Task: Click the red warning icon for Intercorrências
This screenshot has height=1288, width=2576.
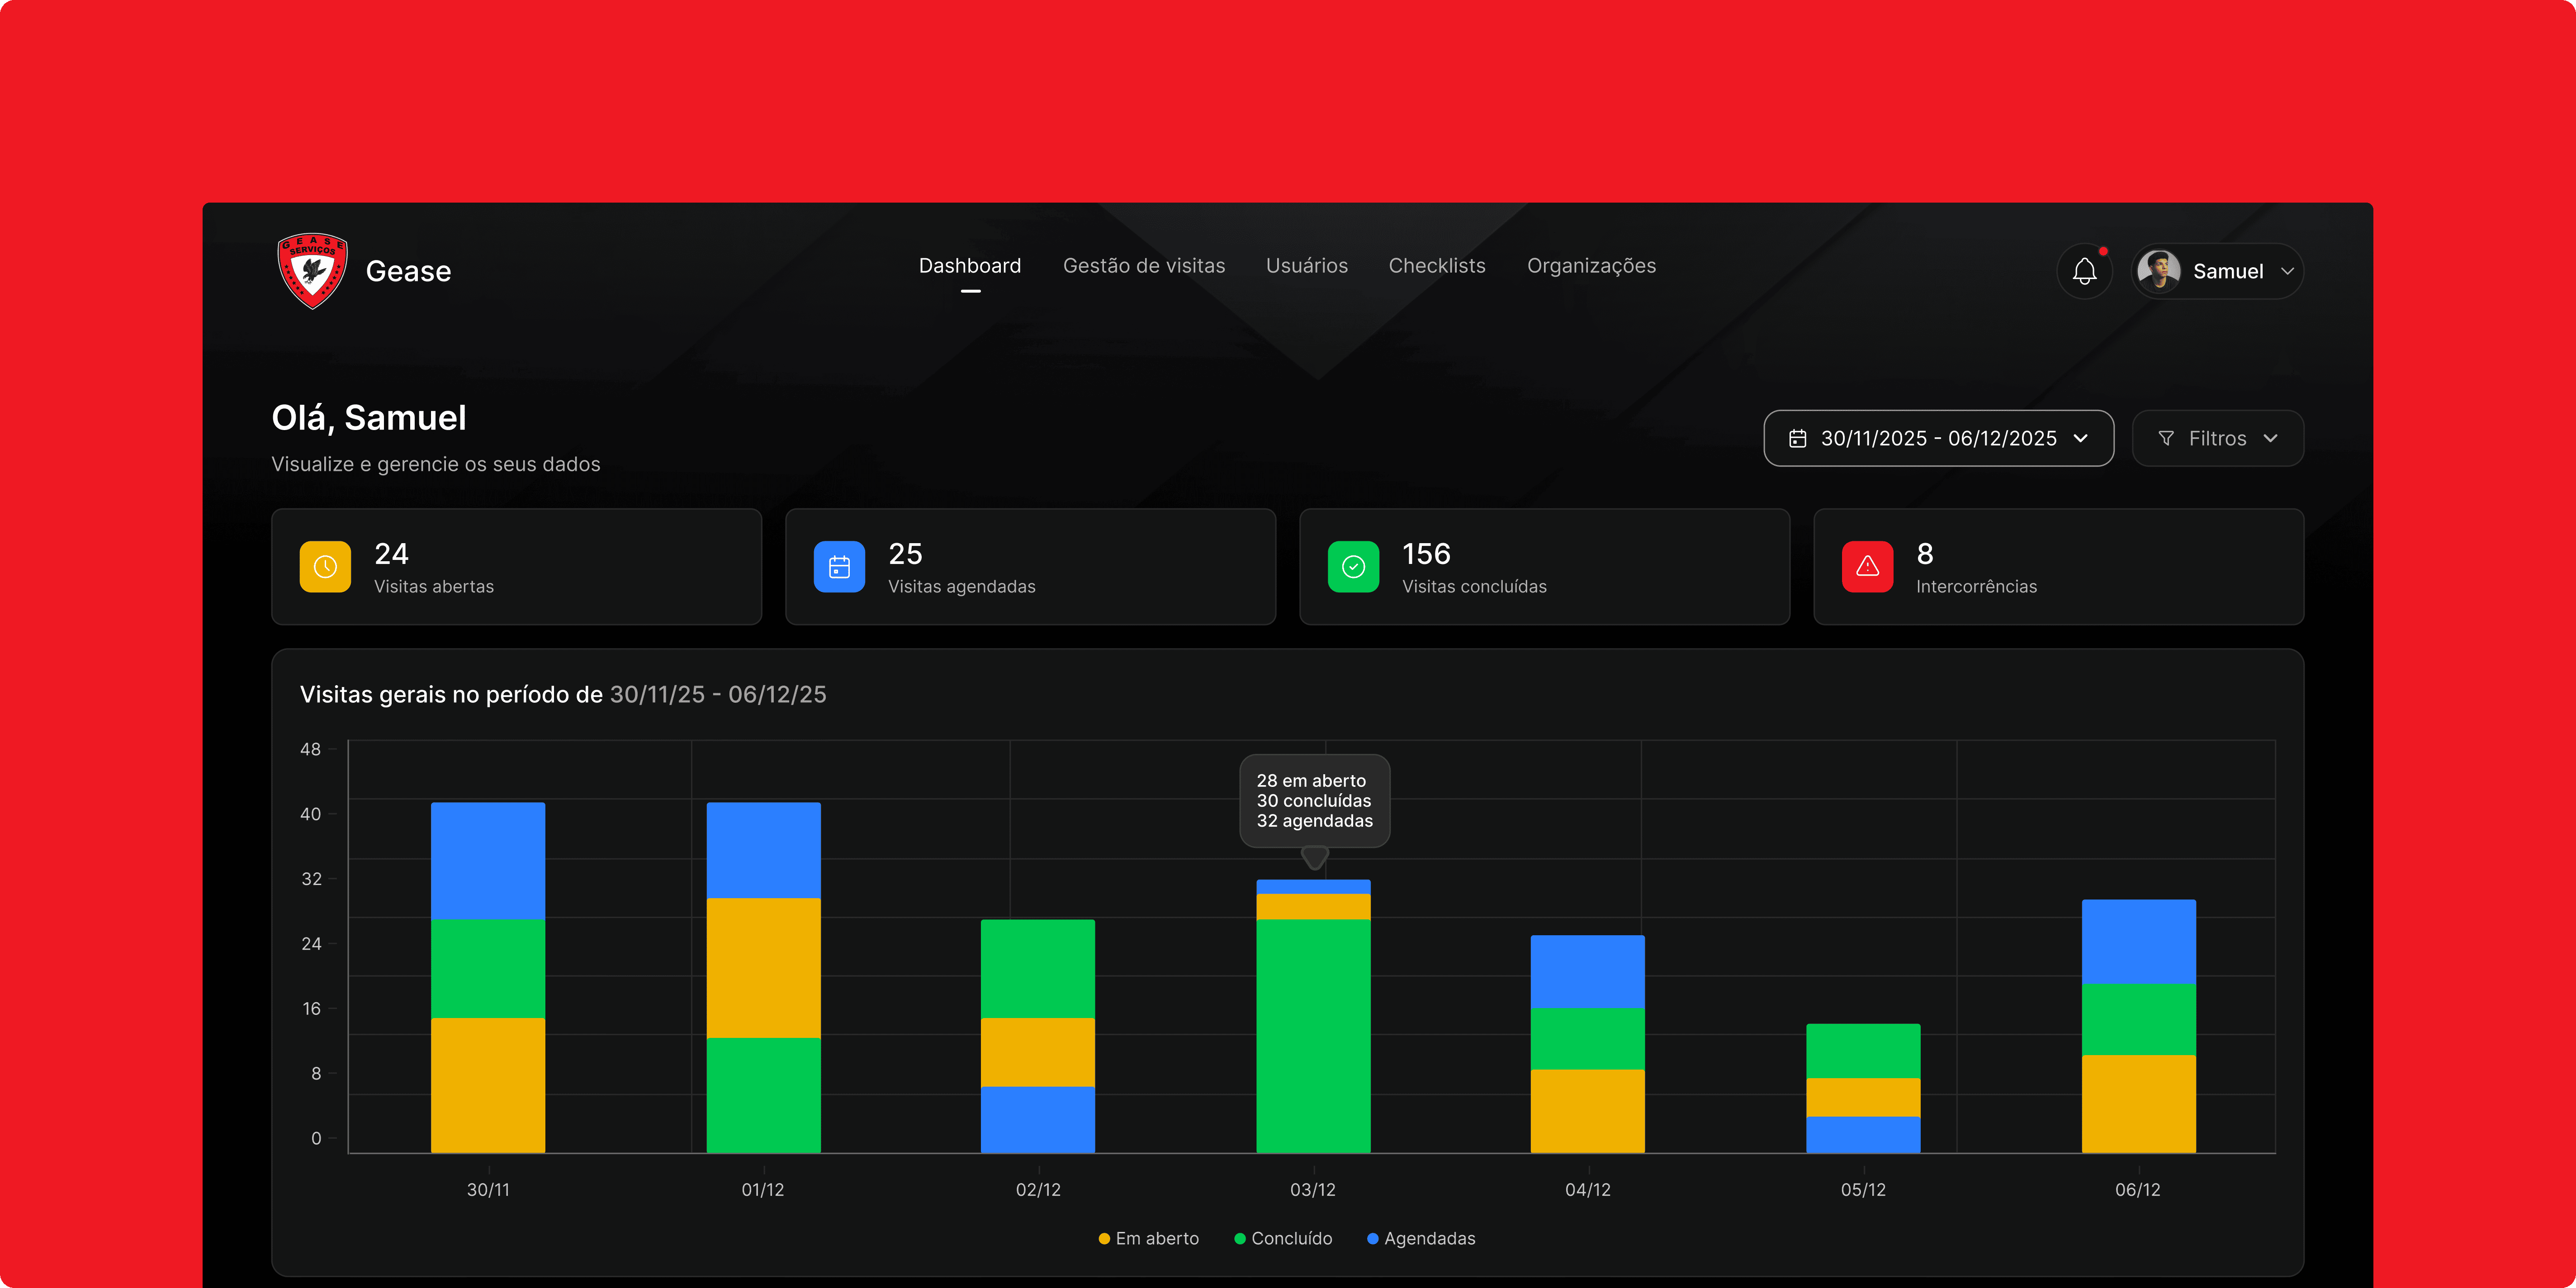Action: tap(1867, 567)
